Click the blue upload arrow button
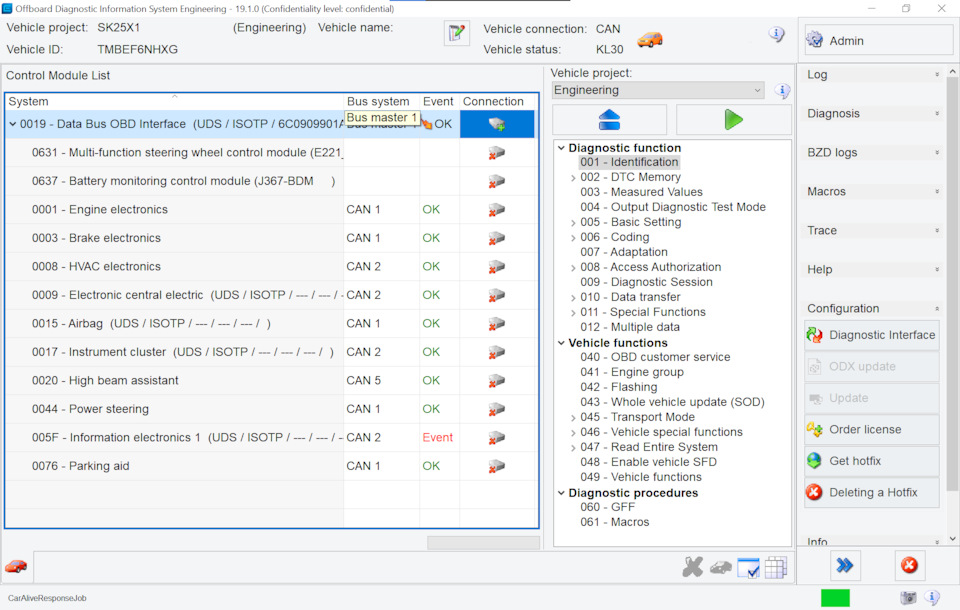960x610 pixels. 609,119
